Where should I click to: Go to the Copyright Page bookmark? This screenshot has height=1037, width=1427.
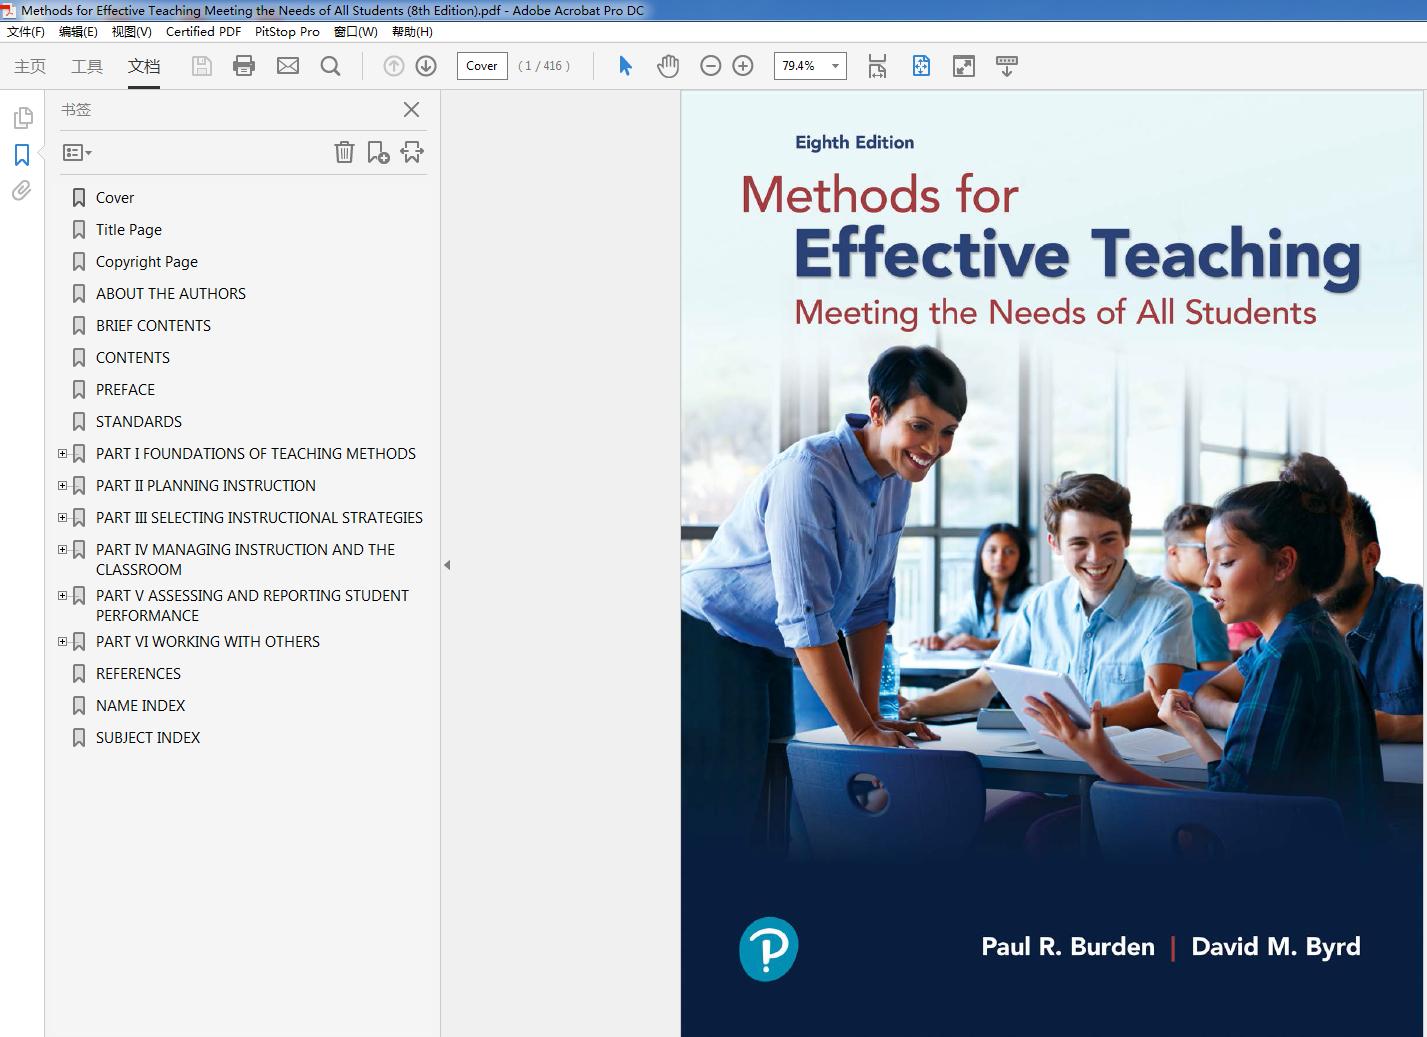pyautogui.click(x=147, y=262)
